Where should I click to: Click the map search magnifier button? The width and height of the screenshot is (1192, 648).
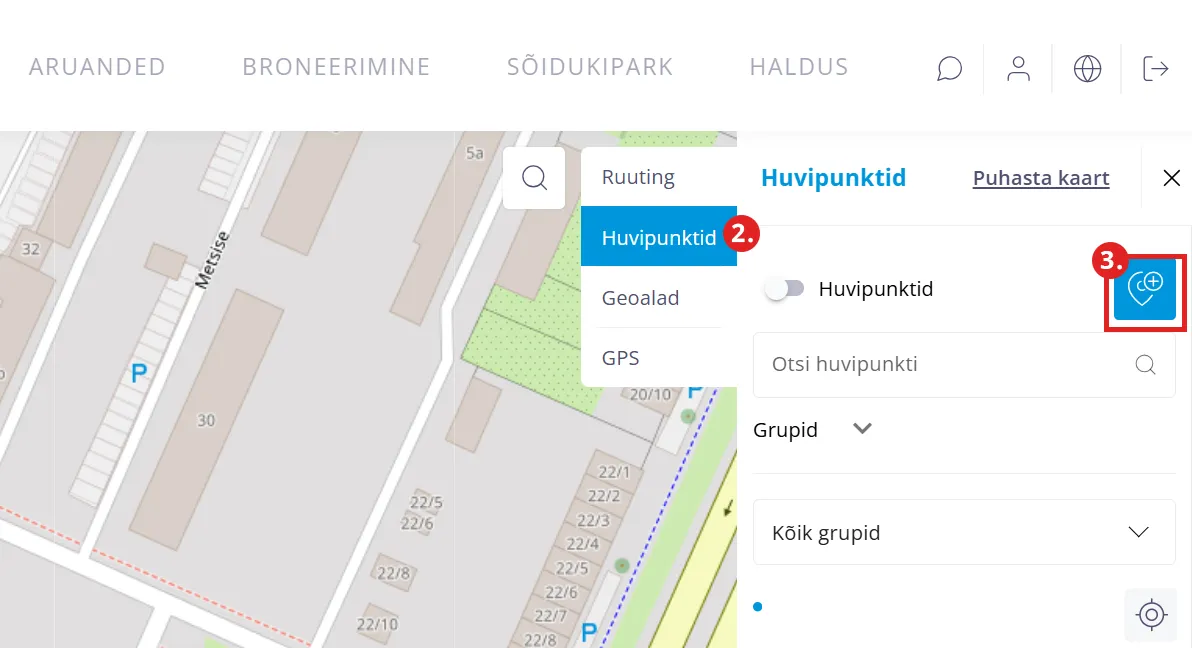[534, 178]
